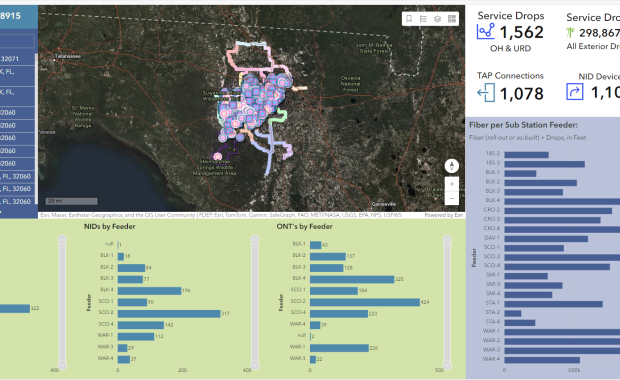Select BLK-1 bar (43) in ONT's chart
620x380 pixels.
click(x=316, y=245)
